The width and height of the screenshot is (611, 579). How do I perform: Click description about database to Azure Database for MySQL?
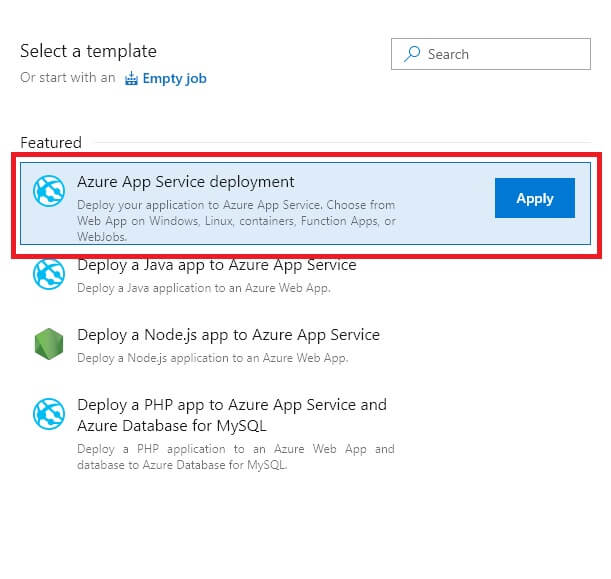point(236,457)
